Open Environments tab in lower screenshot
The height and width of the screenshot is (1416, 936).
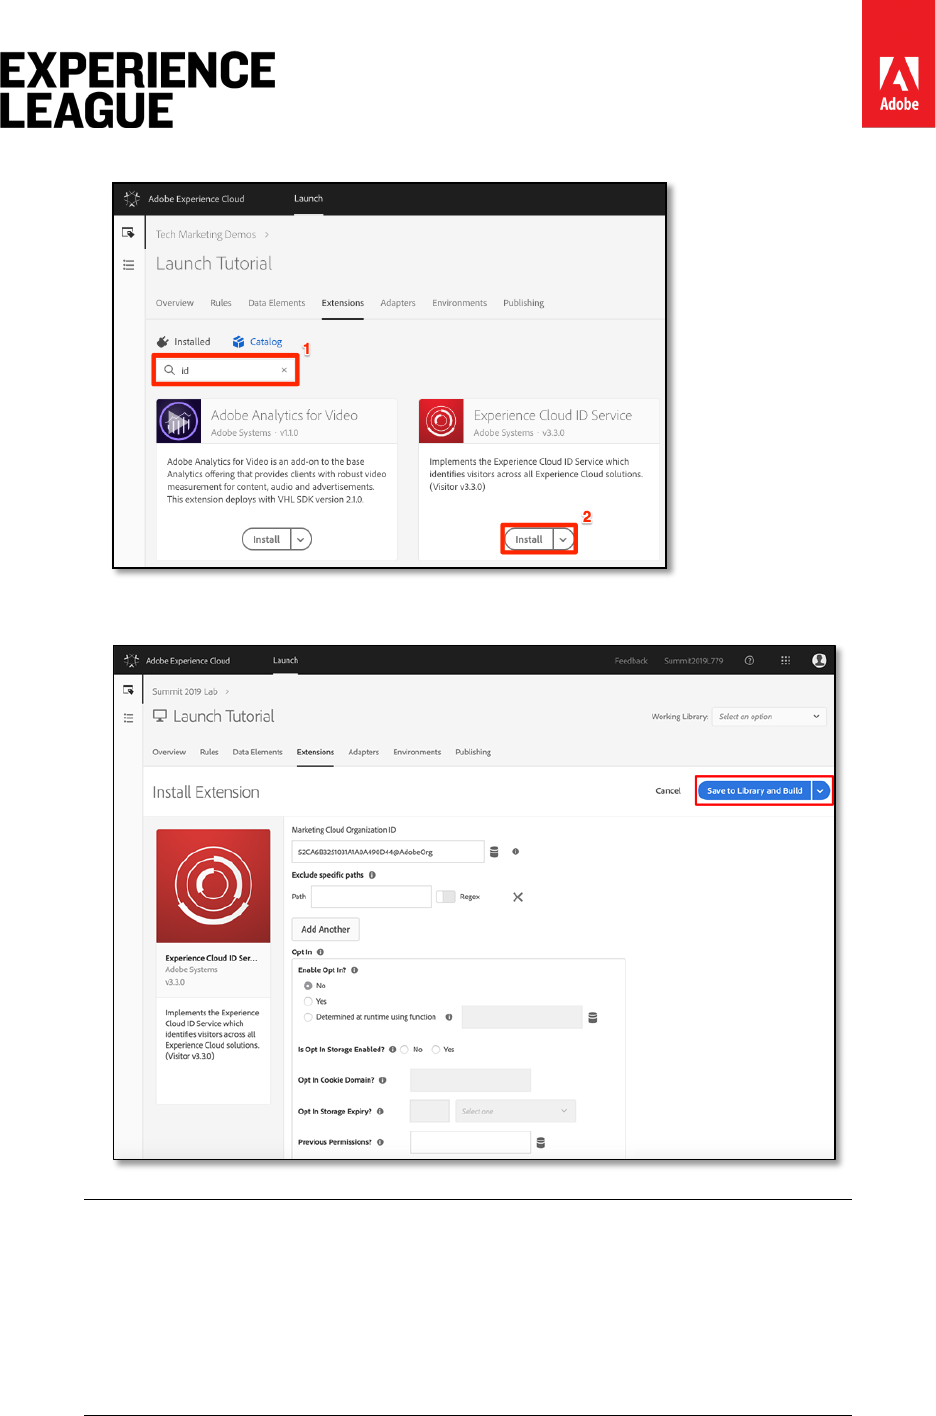point(417,752)
